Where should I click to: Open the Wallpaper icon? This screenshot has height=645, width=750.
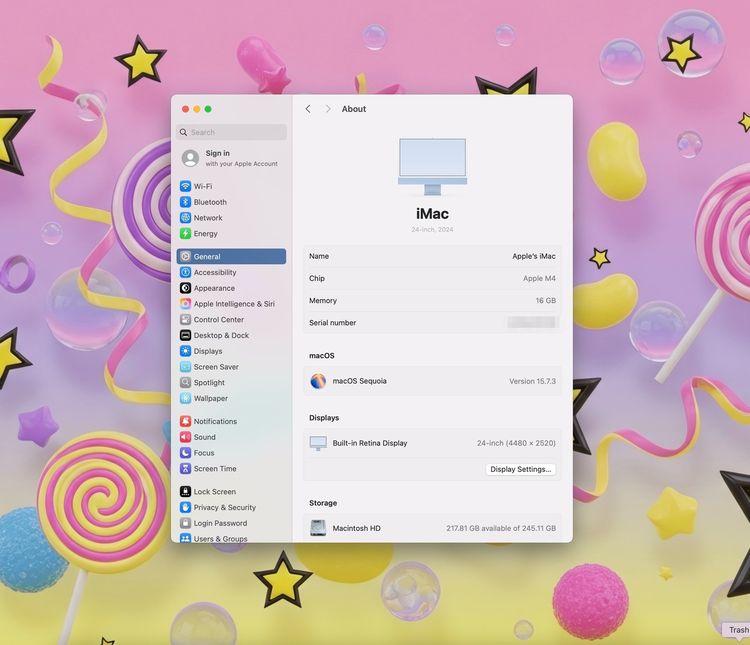pyautogui.click(x=186, y=398)
